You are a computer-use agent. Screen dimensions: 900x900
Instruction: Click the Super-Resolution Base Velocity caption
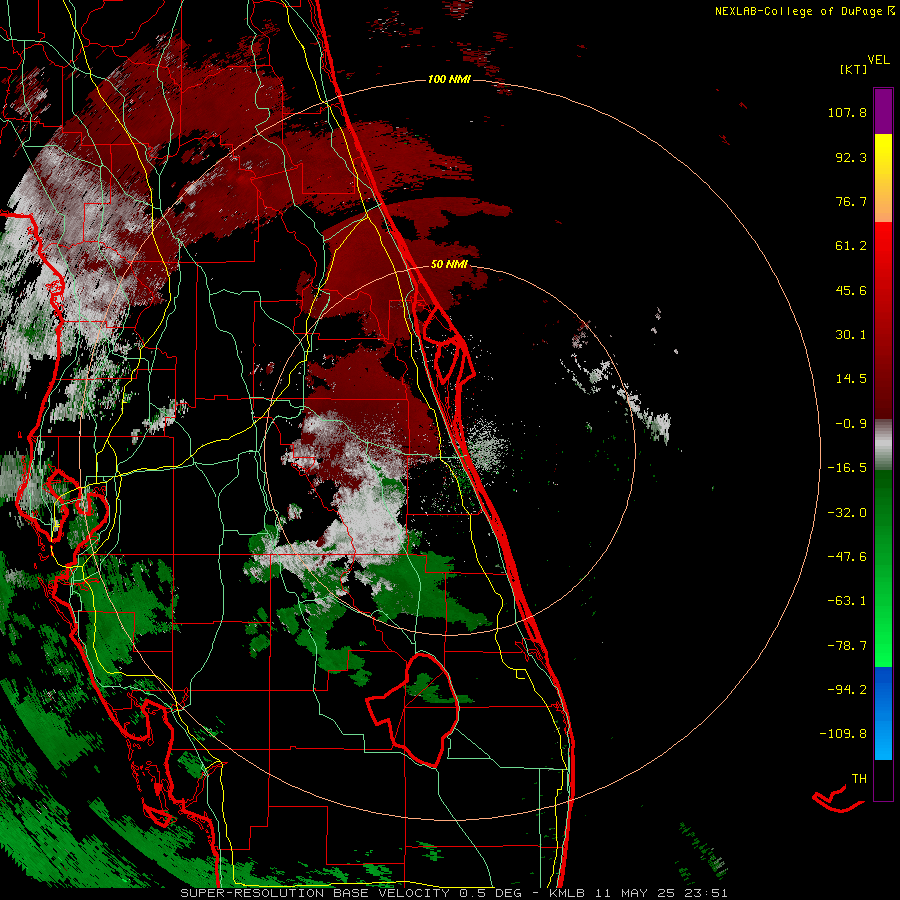454,893
